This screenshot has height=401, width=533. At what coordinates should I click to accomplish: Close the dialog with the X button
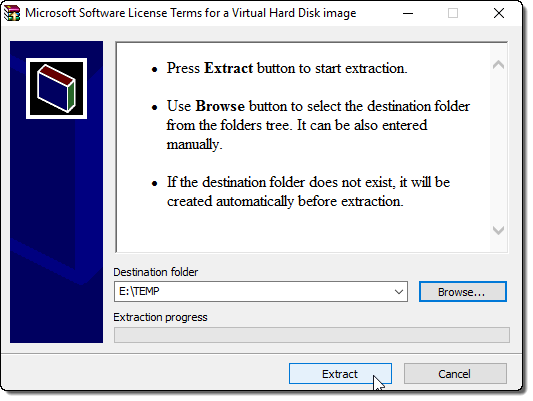pos(499,14)
